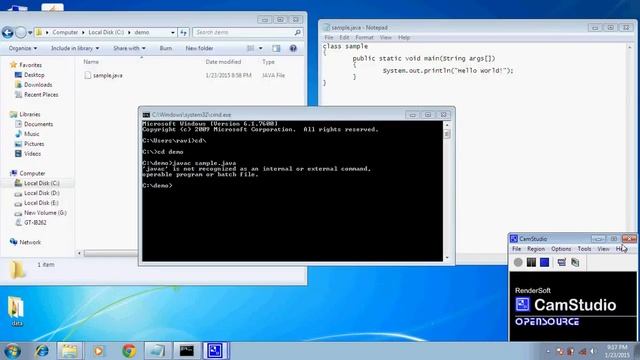Open Share with dropdown

tap(129, 48)
